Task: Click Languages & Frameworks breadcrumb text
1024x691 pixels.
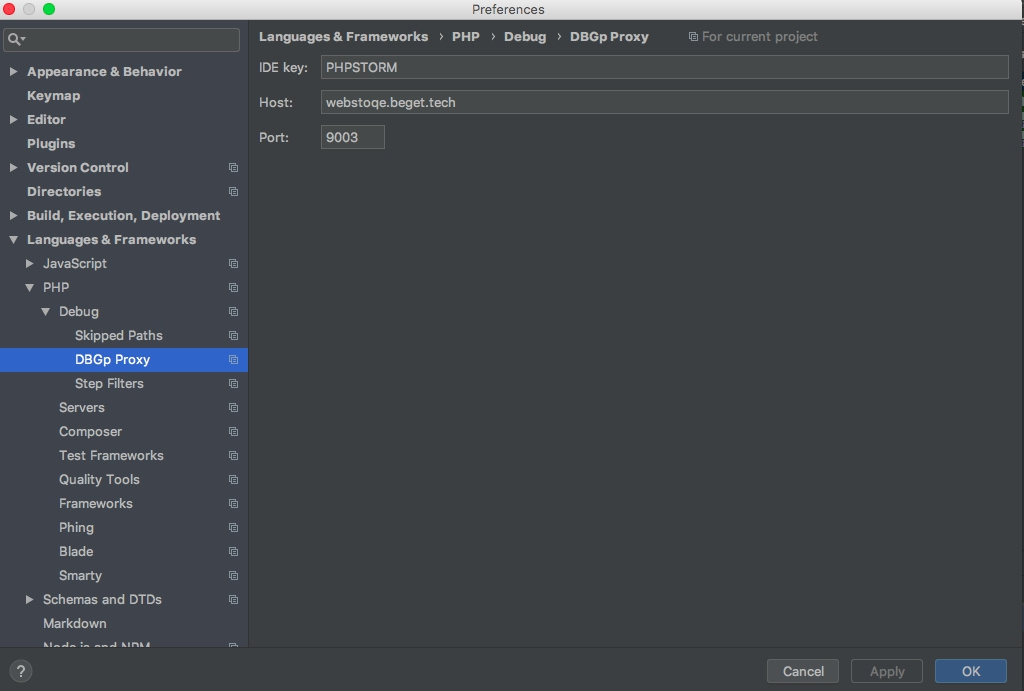Action: pos(344,37)
